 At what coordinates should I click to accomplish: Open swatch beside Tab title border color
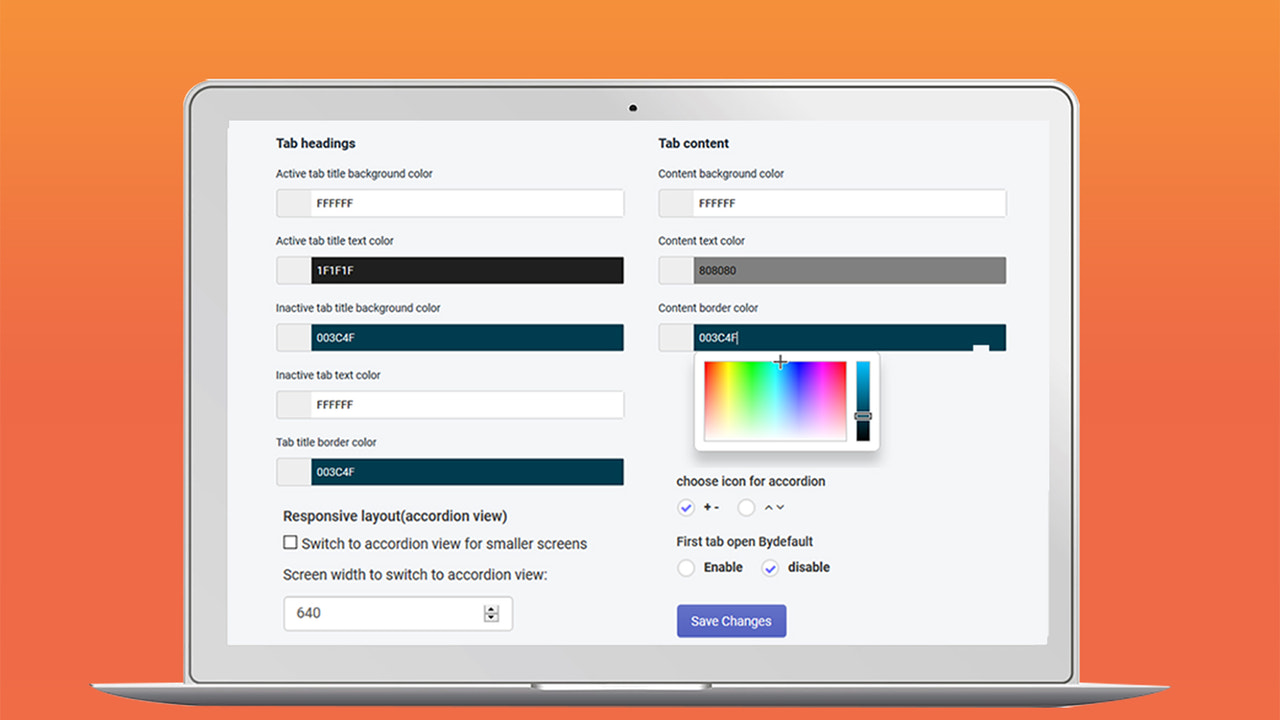294,471
